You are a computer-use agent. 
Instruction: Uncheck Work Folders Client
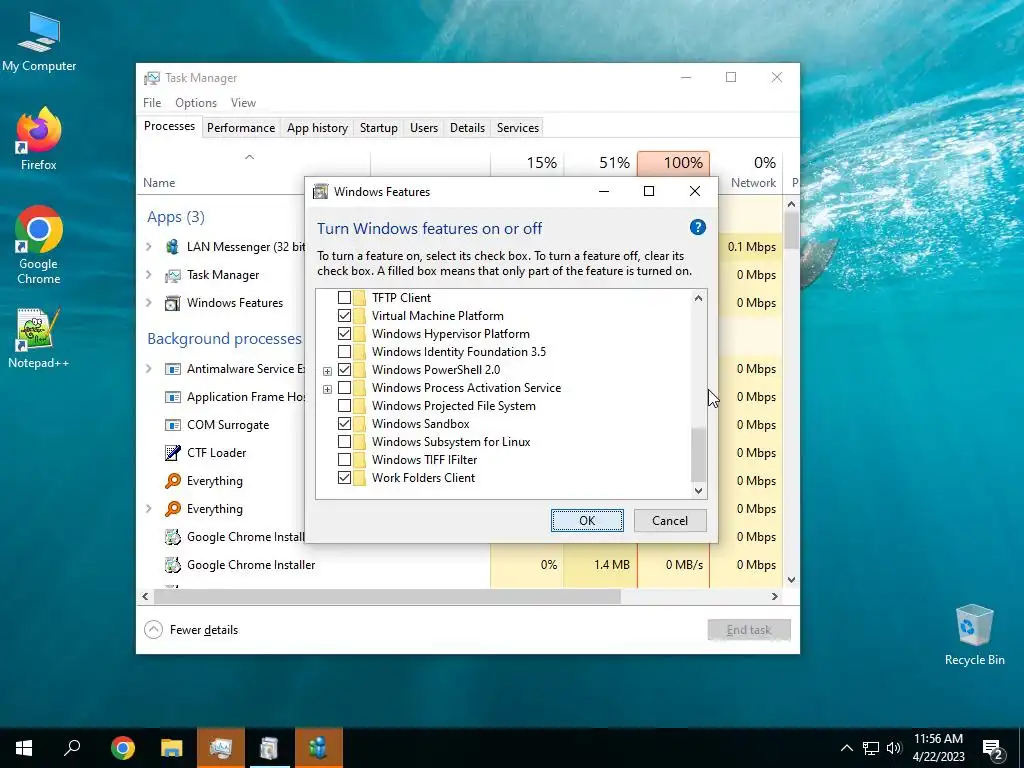click(x=344, y=478)
